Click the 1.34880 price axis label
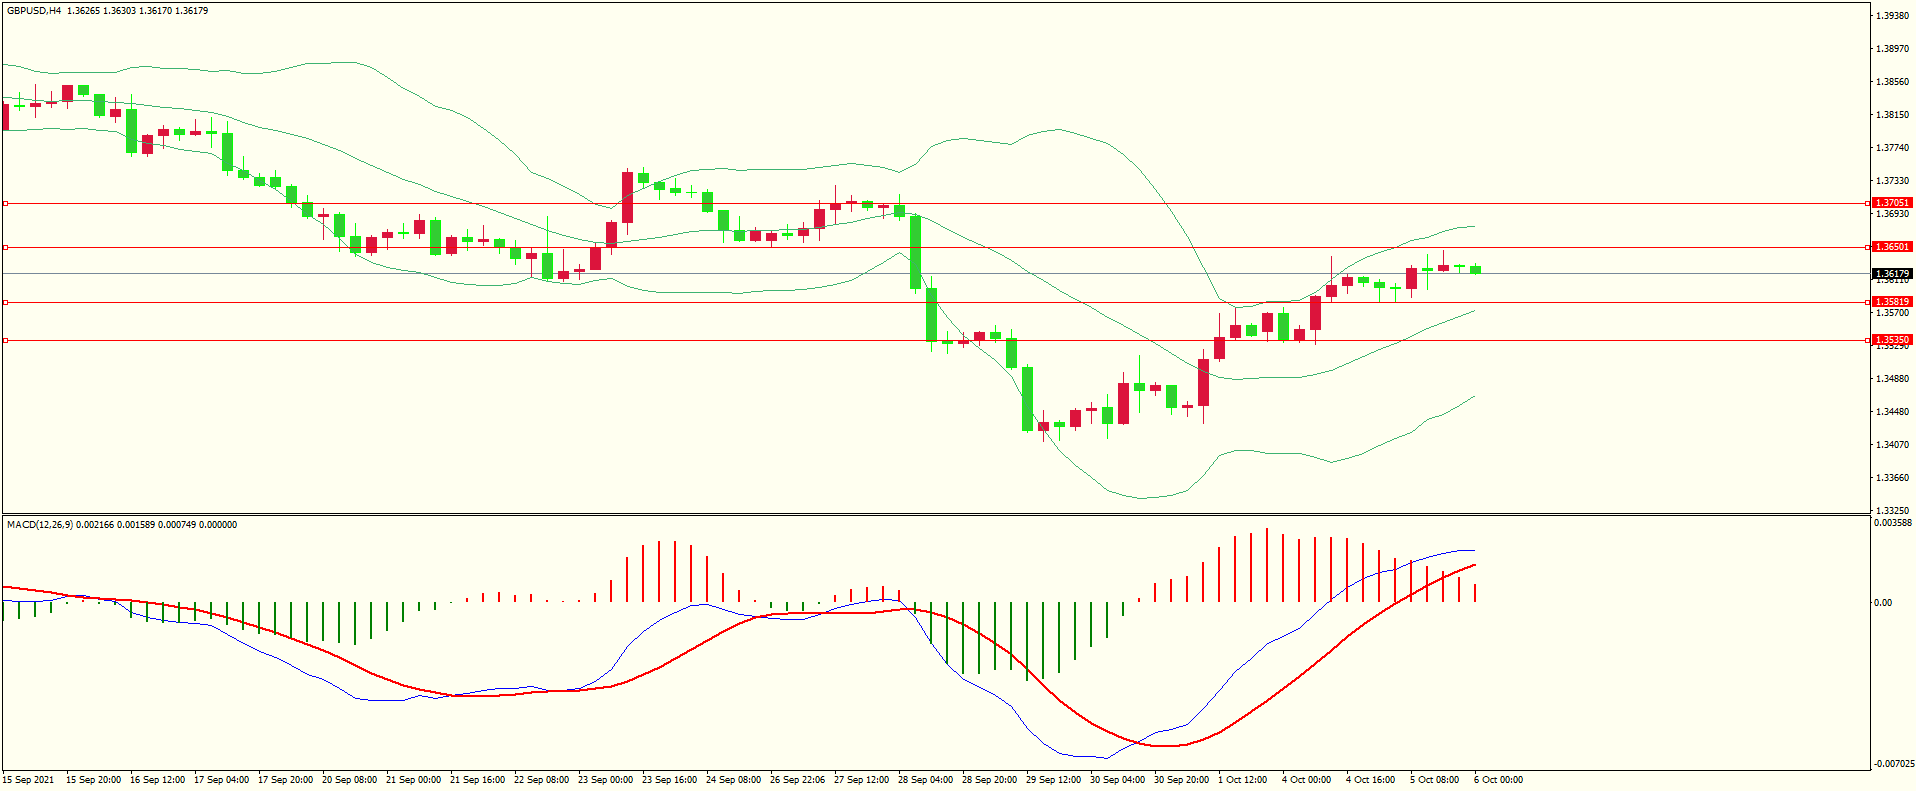 point(1893,379)
